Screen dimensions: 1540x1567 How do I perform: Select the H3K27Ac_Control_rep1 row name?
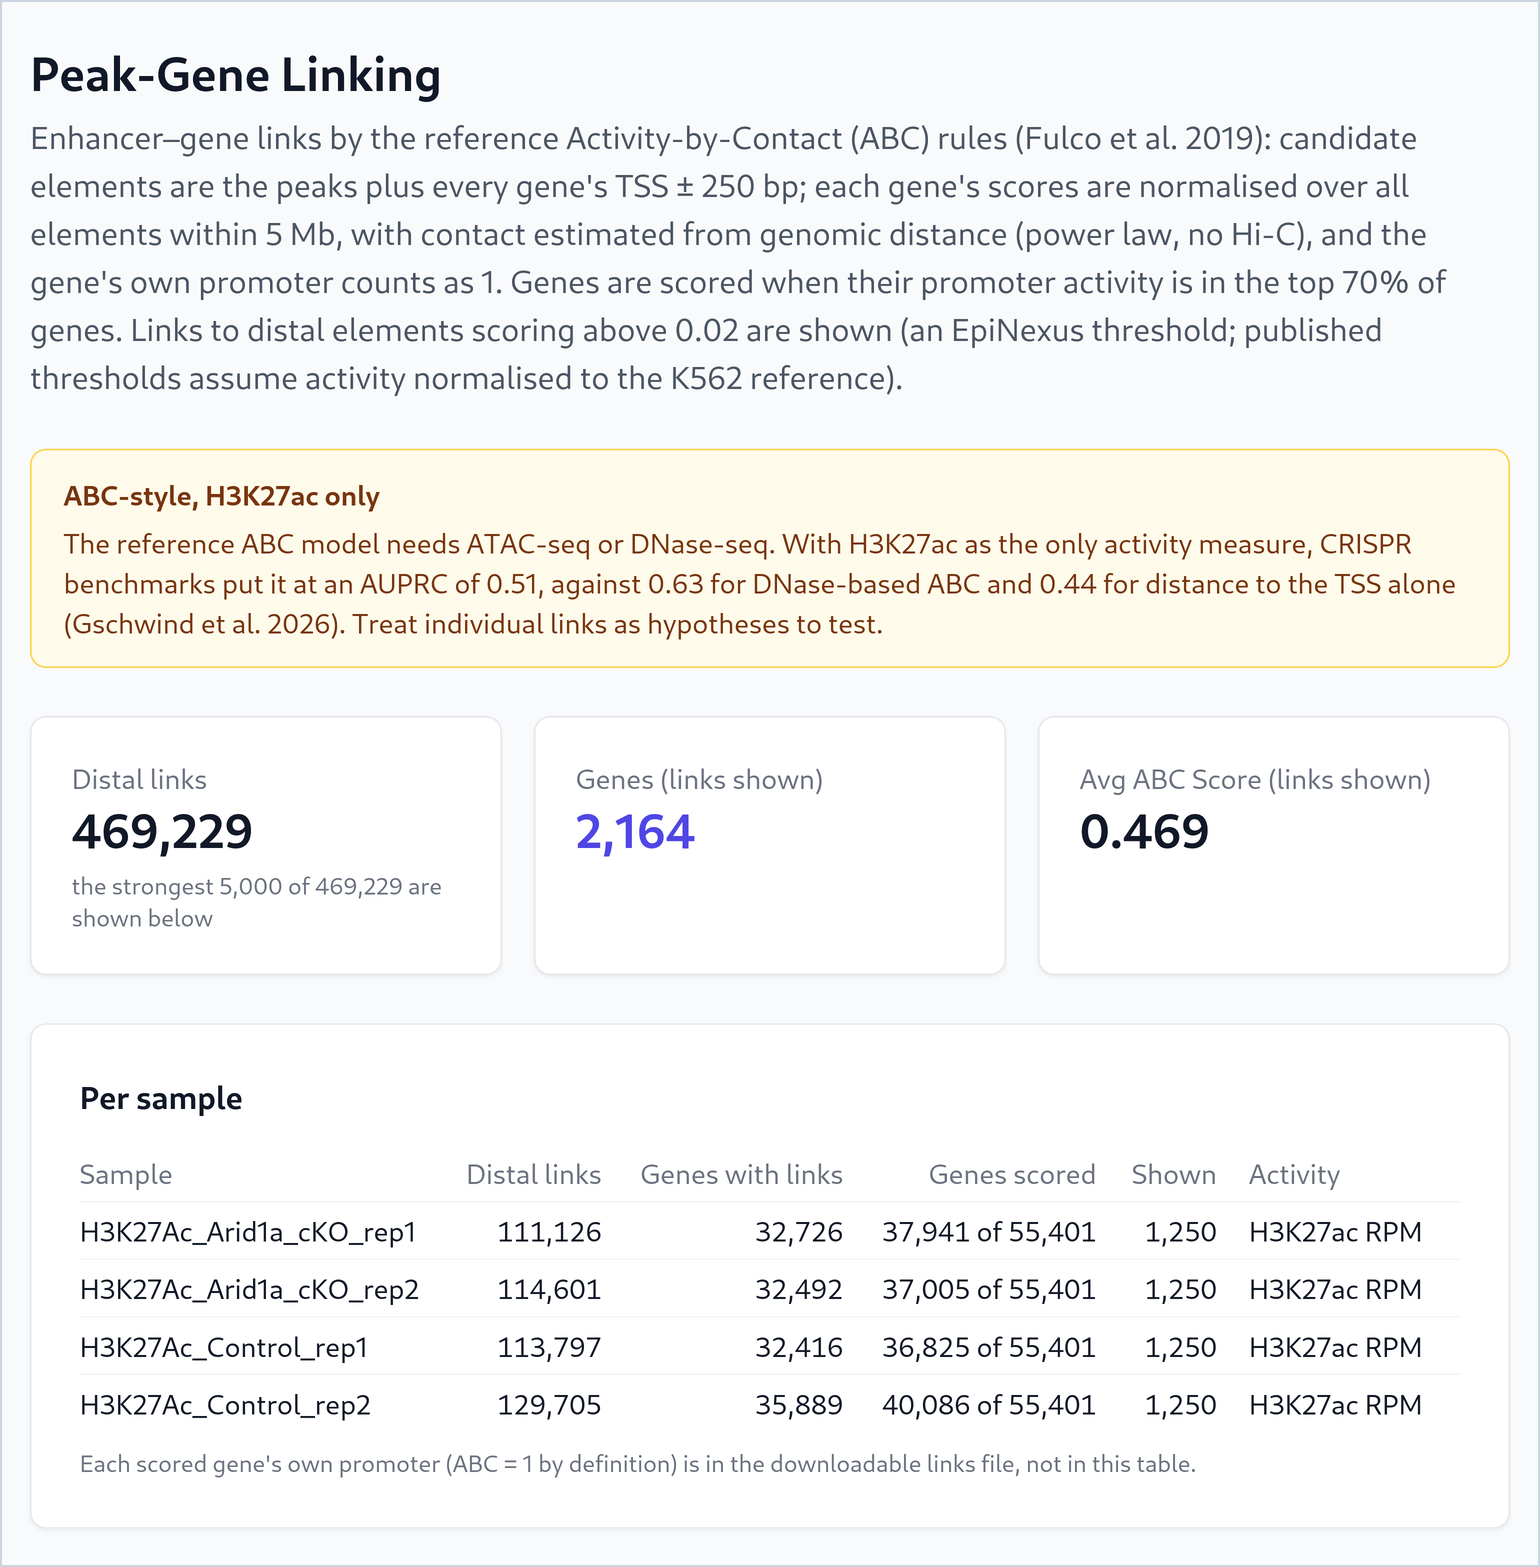click(224, 1348)
